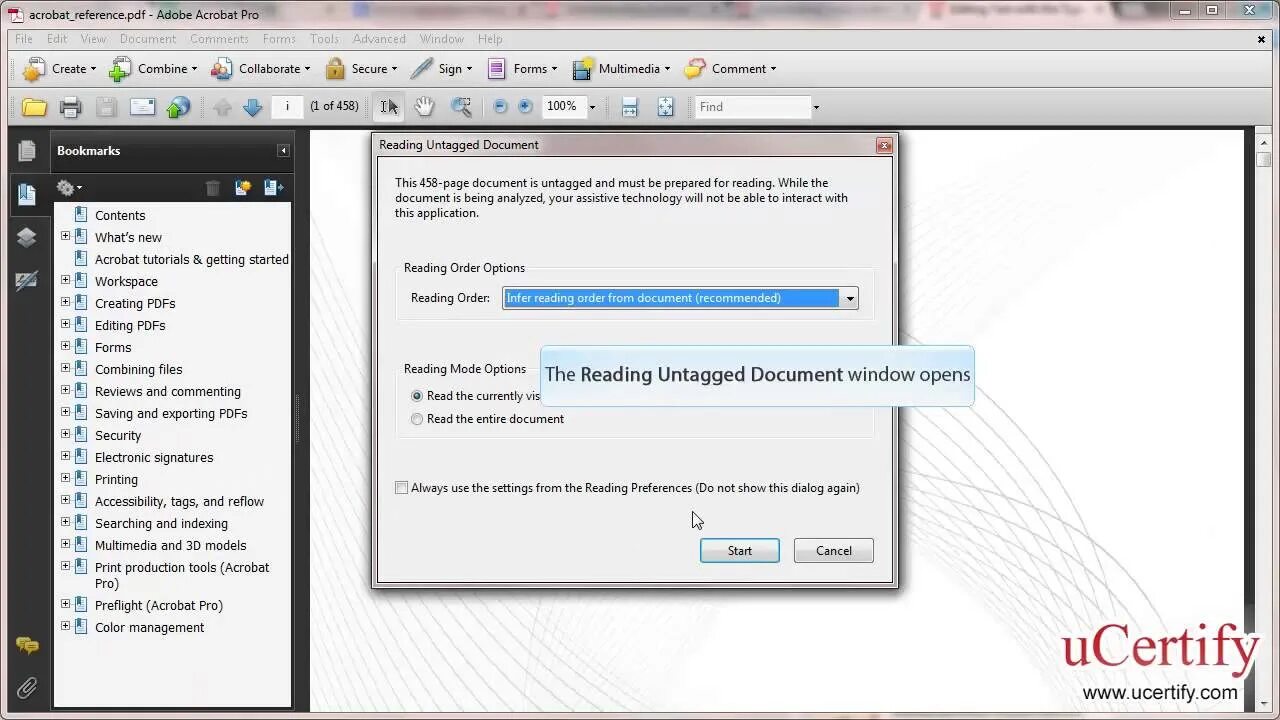Image resolution: width=1280 pixels, height=720 pixels.
Task: Delete bookmark with trash icon
Action: [212, 188]
